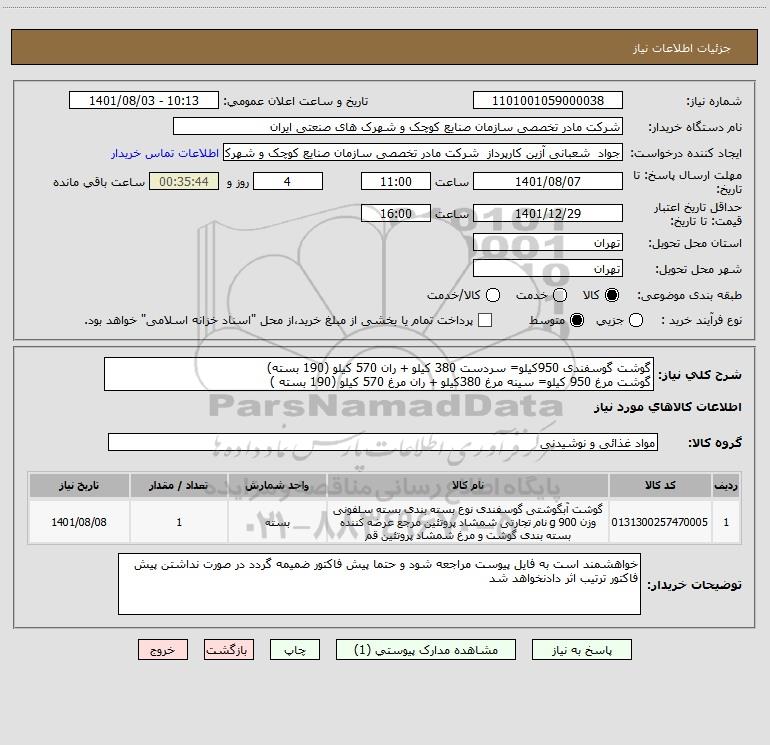The image size is (770, 745).
Task: Select the کالا/خدمت radio button
Action: coord(493,295)
